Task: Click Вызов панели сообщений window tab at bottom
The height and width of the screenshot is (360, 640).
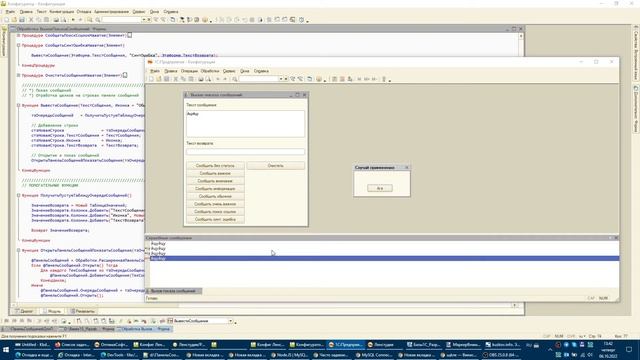Action: click(x=173, y=291)
